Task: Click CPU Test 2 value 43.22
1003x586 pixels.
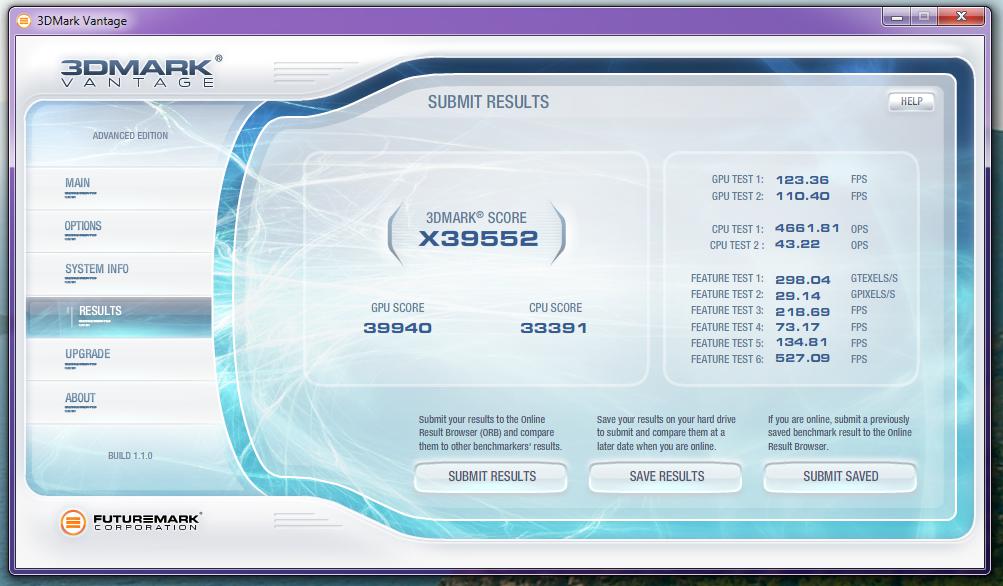Action: (x=797, y=244)
